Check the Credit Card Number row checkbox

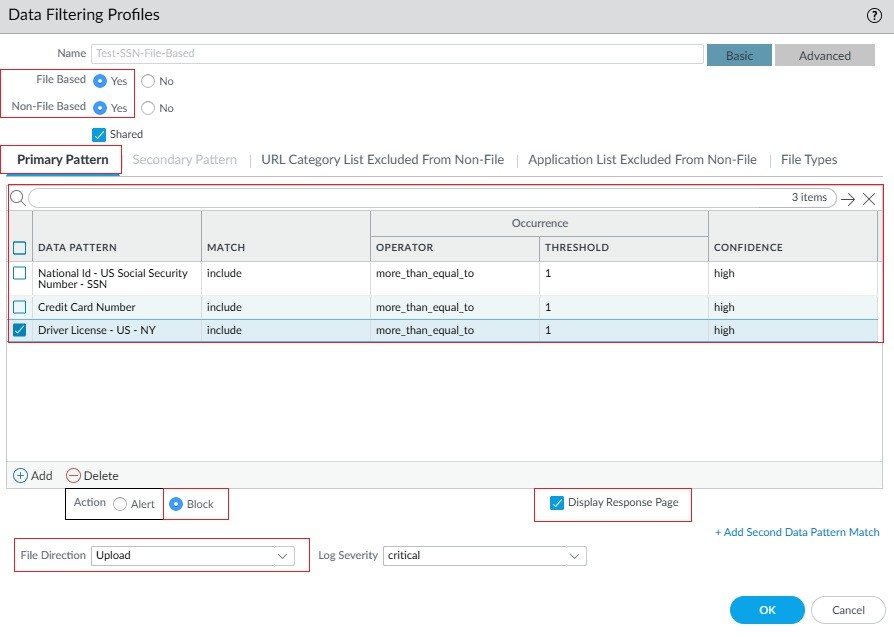(19, 307)
